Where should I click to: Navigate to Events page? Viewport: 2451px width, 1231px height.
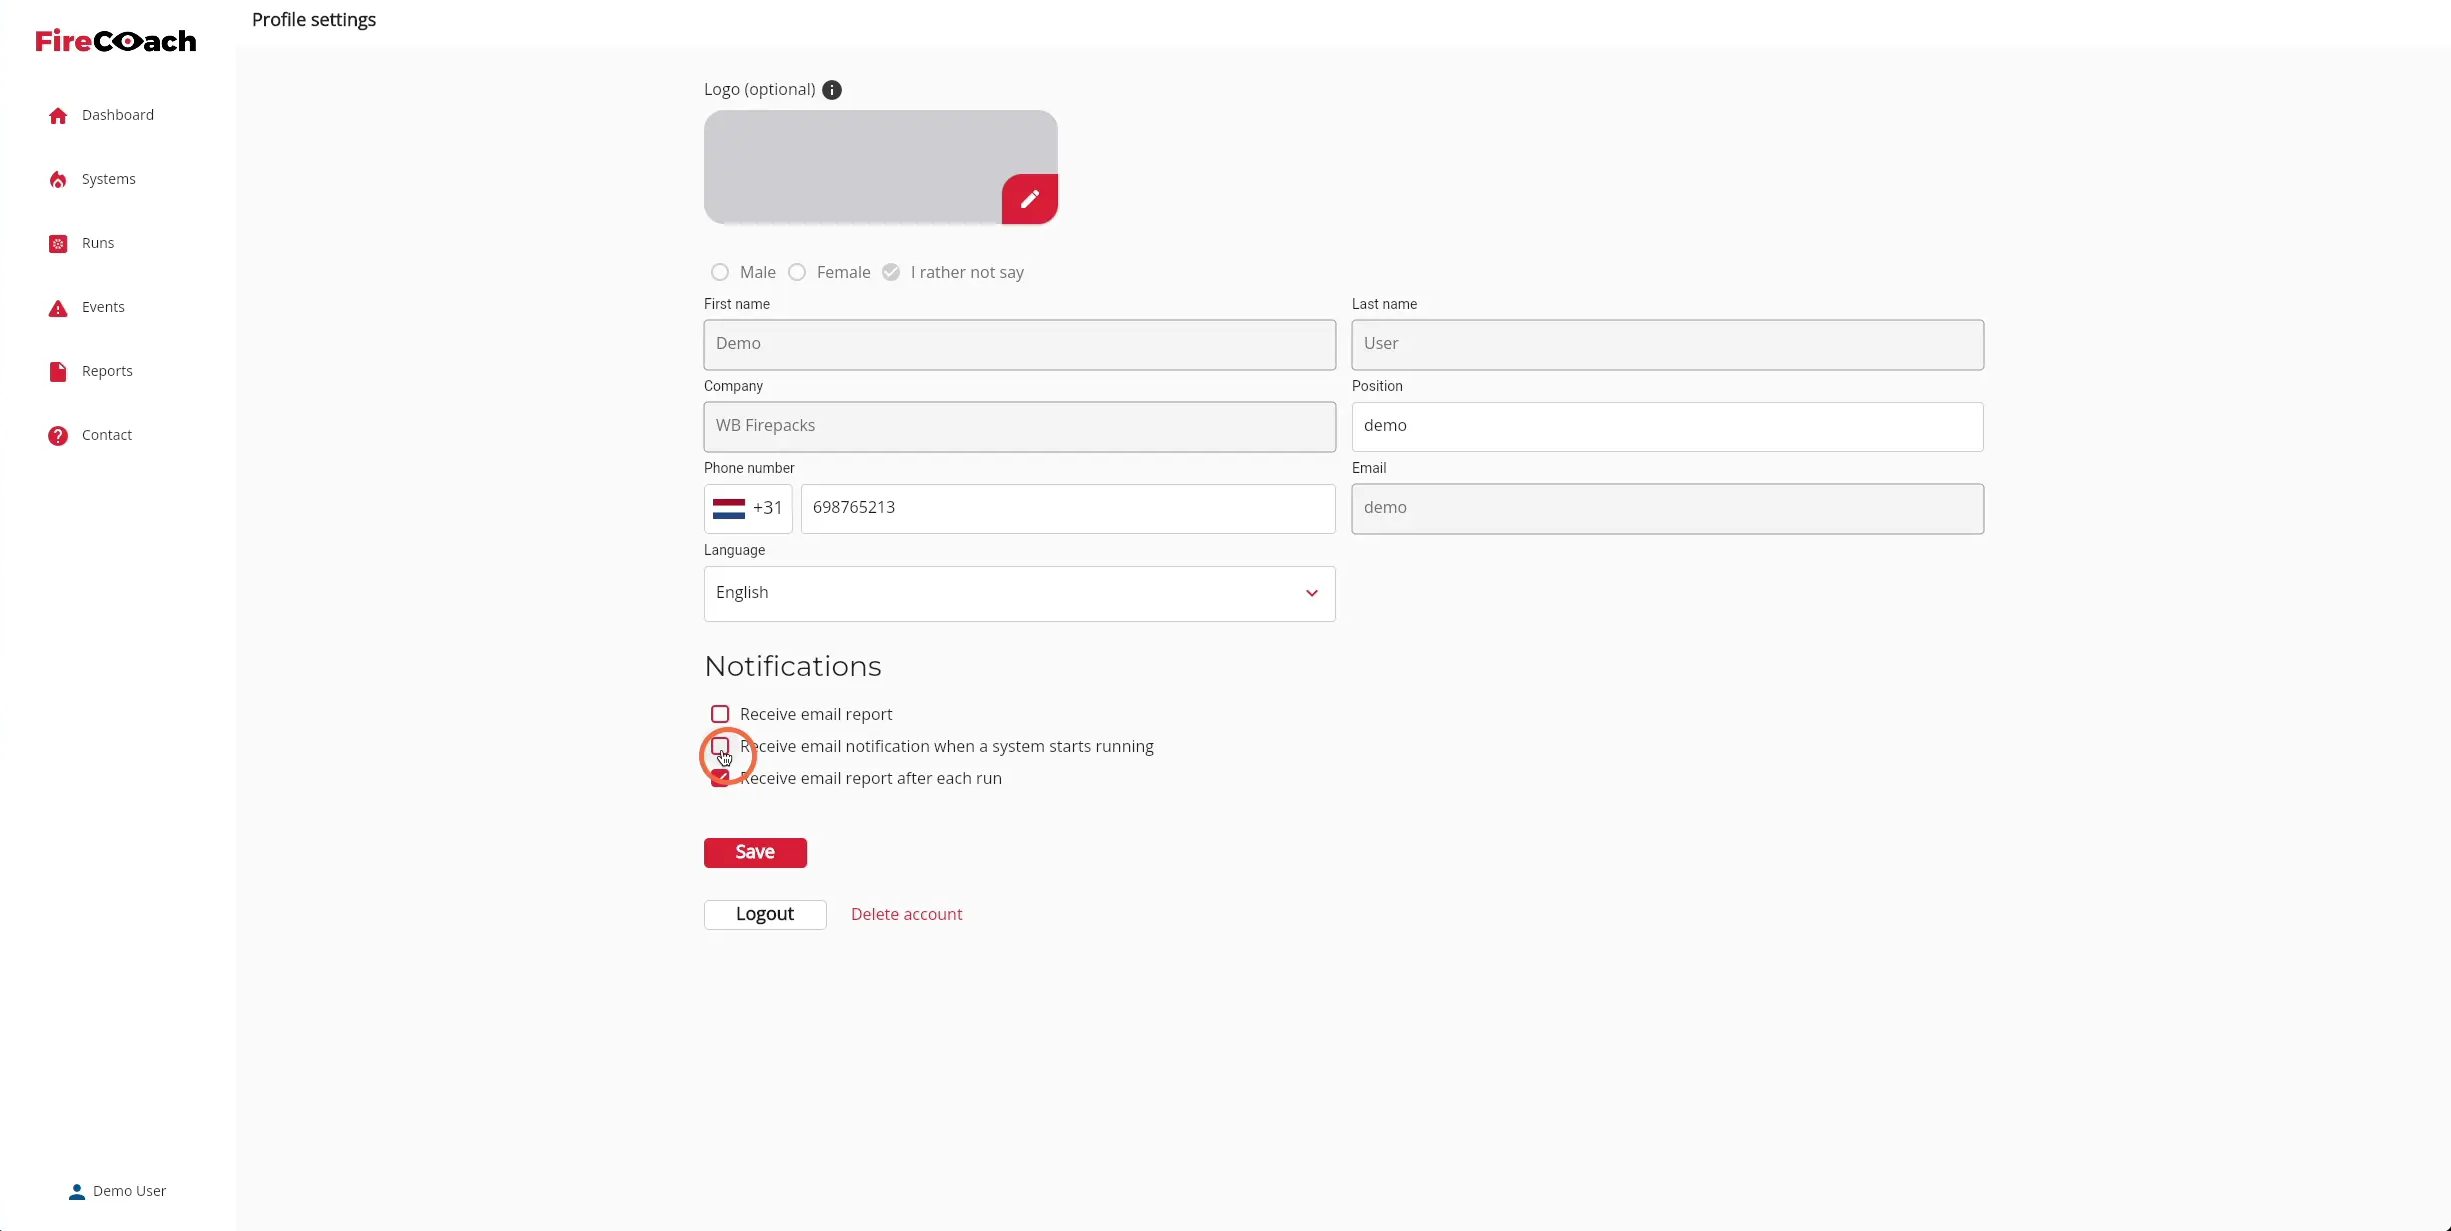click(103, 307)
